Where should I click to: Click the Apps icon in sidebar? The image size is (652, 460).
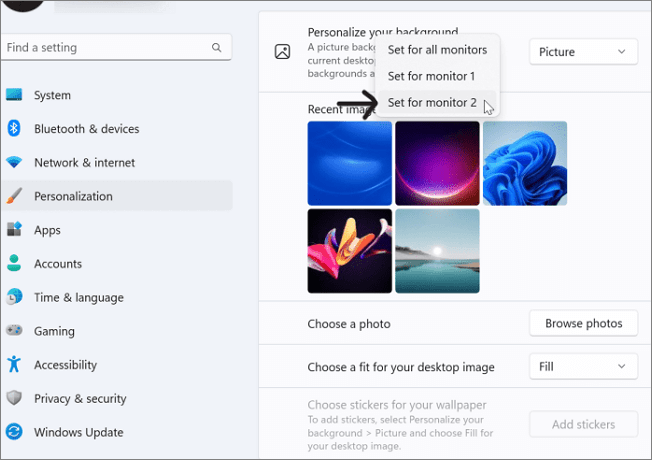[x=14, y=229]
